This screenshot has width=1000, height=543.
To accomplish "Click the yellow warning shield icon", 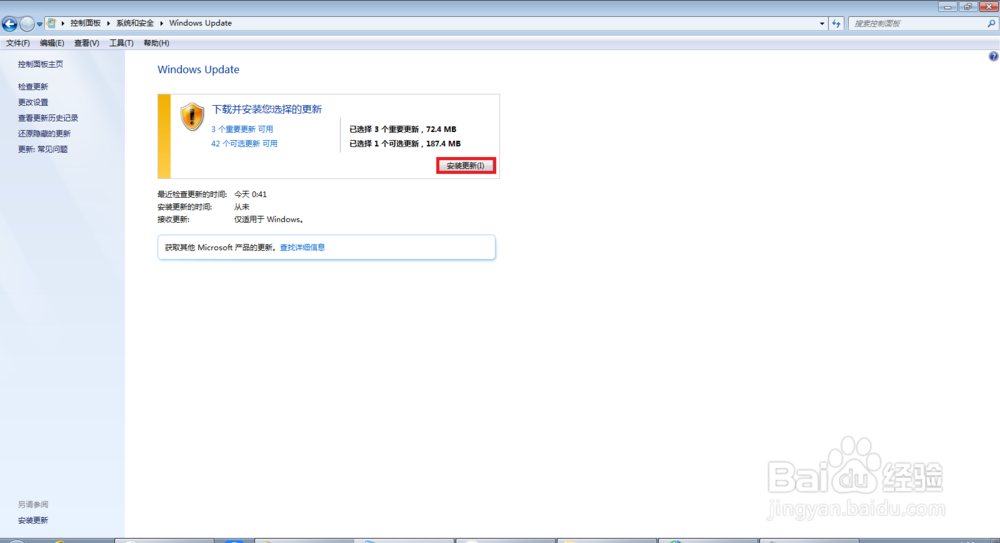I will coord(192,117).
